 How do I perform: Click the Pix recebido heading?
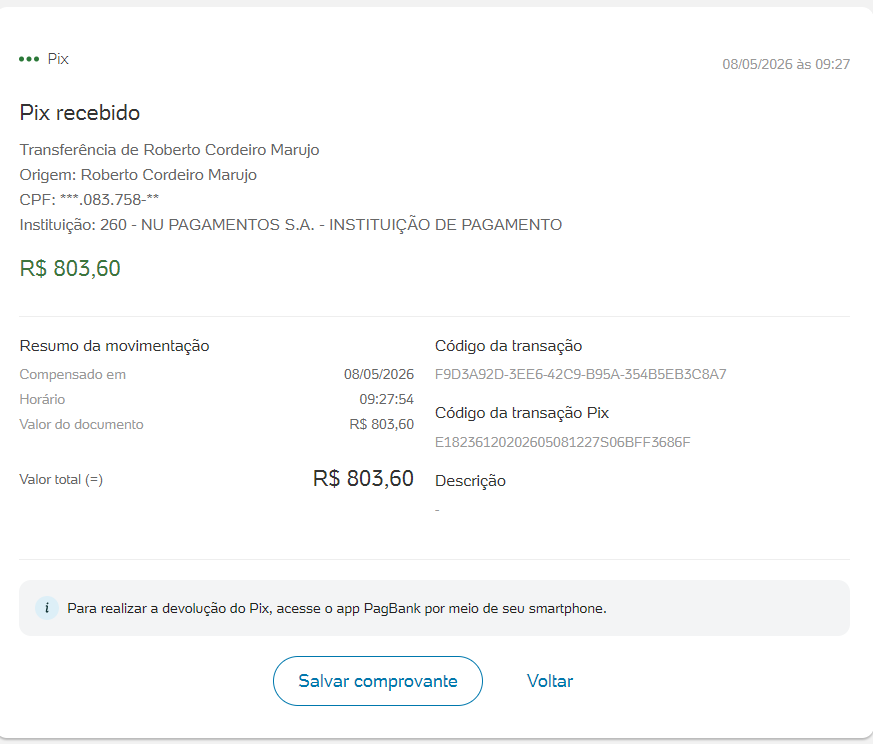tap(80, 113)
